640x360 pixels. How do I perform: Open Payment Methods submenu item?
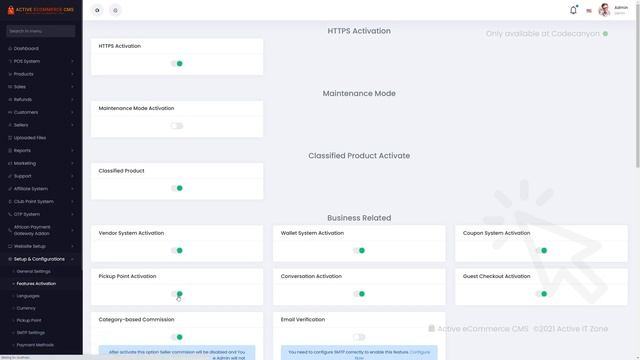pyautogui.click(x=35, y=345)
